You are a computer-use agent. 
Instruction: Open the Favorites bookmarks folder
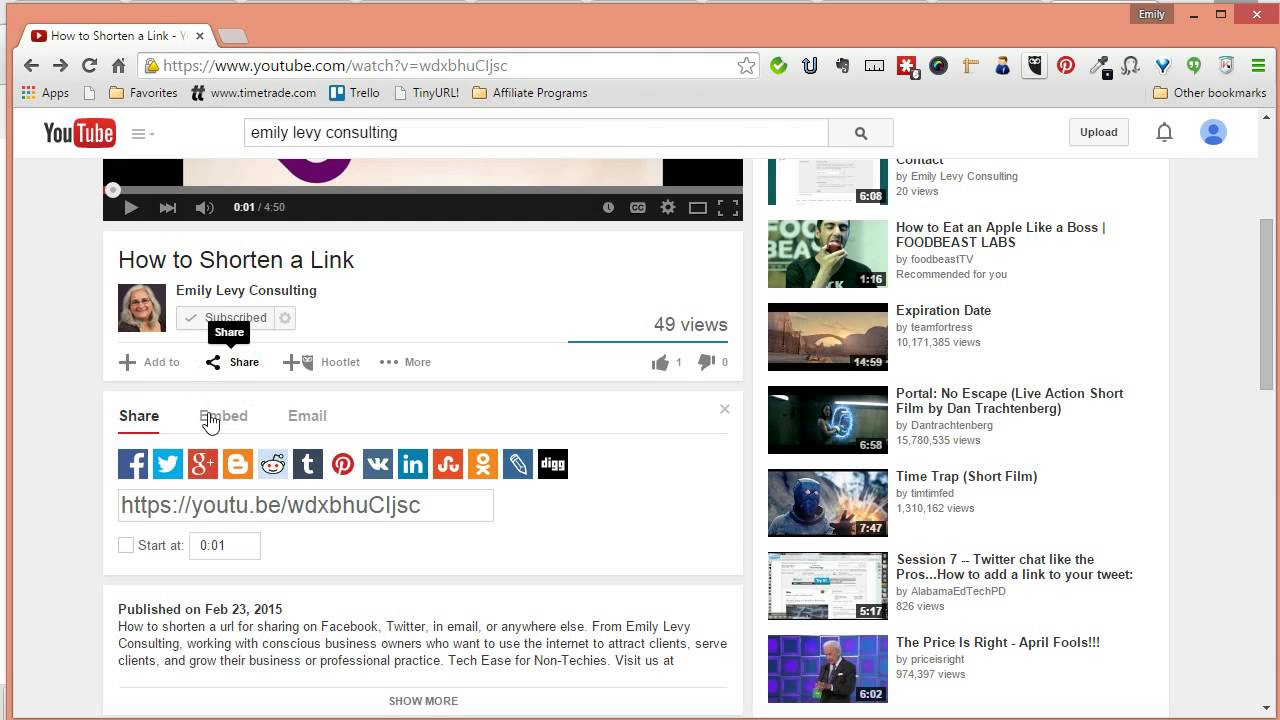(143, 93)
